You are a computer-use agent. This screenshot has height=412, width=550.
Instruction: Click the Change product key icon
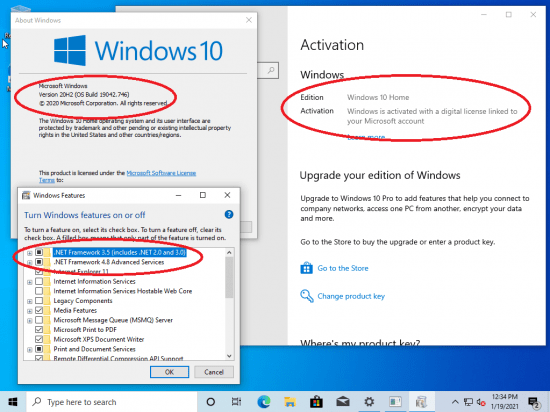pyautogui.click(x=307, y=296)
